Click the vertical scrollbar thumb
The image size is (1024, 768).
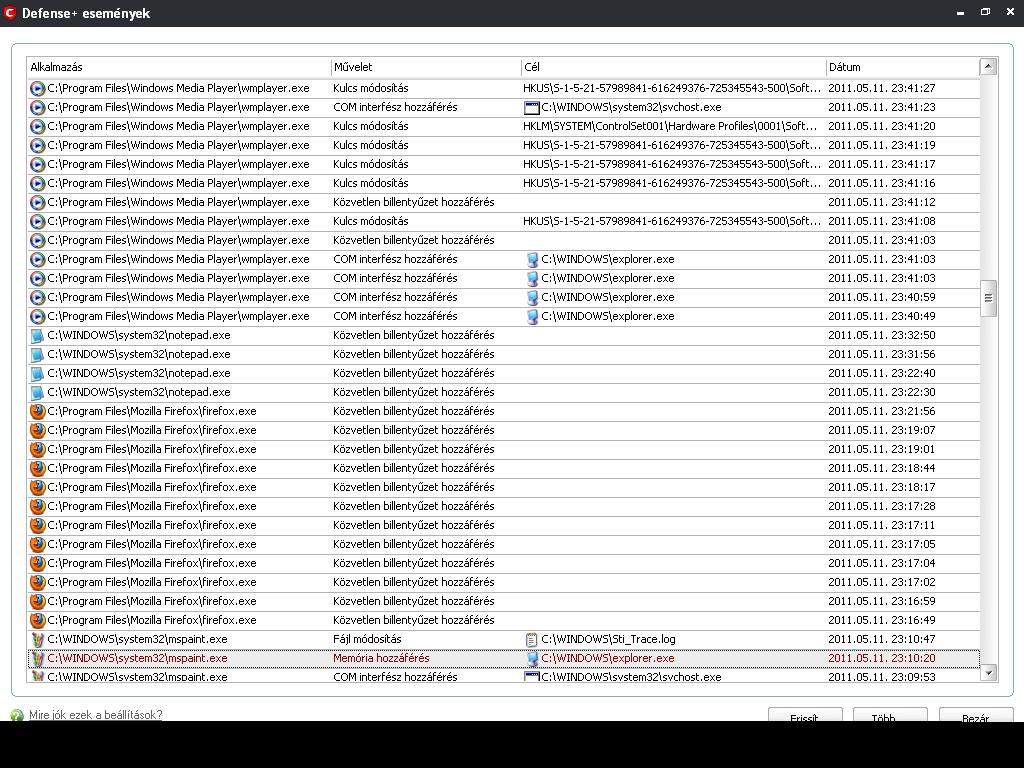pyautogui.click(x=988, y=298)
